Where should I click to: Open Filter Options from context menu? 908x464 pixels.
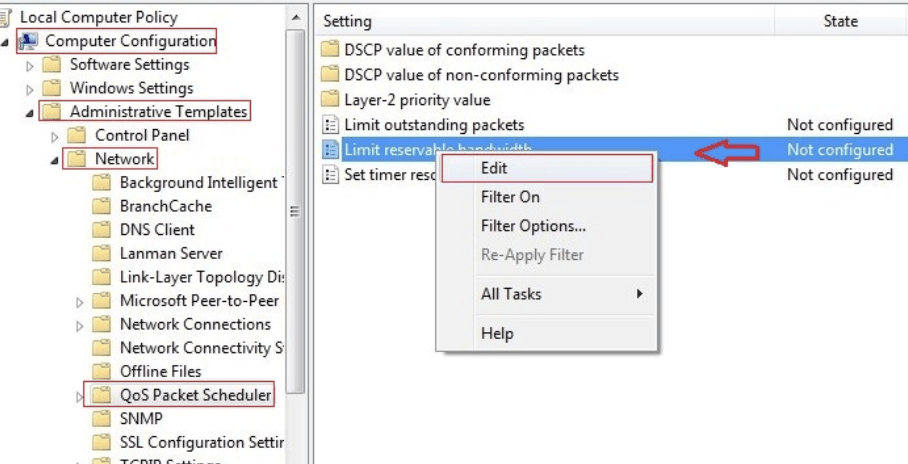(533, 226)
